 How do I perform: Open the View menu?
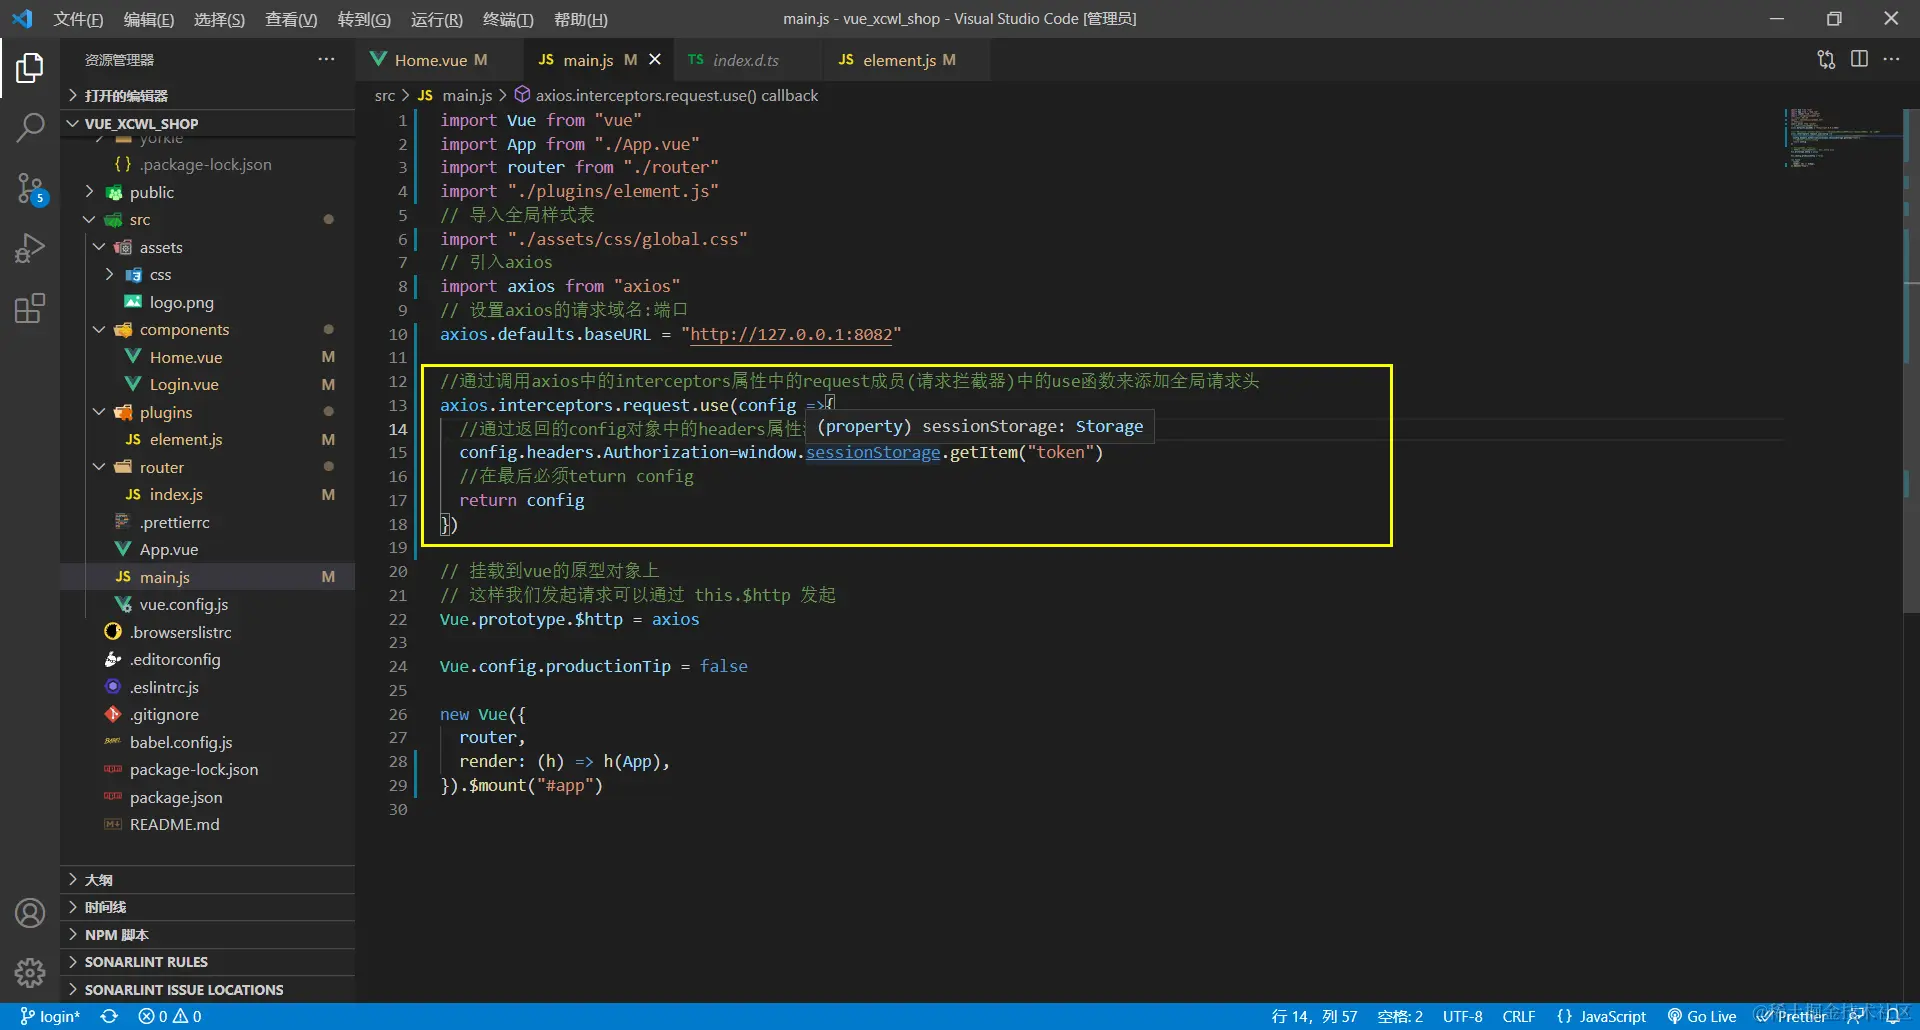pyautogui.click(x=291, y=19)
